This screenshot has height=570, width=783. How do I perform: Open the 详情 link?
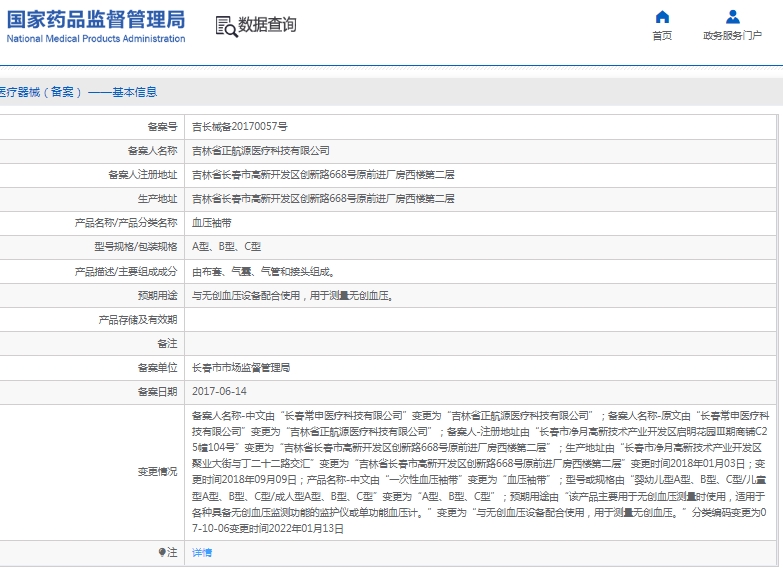coord(202,553)
